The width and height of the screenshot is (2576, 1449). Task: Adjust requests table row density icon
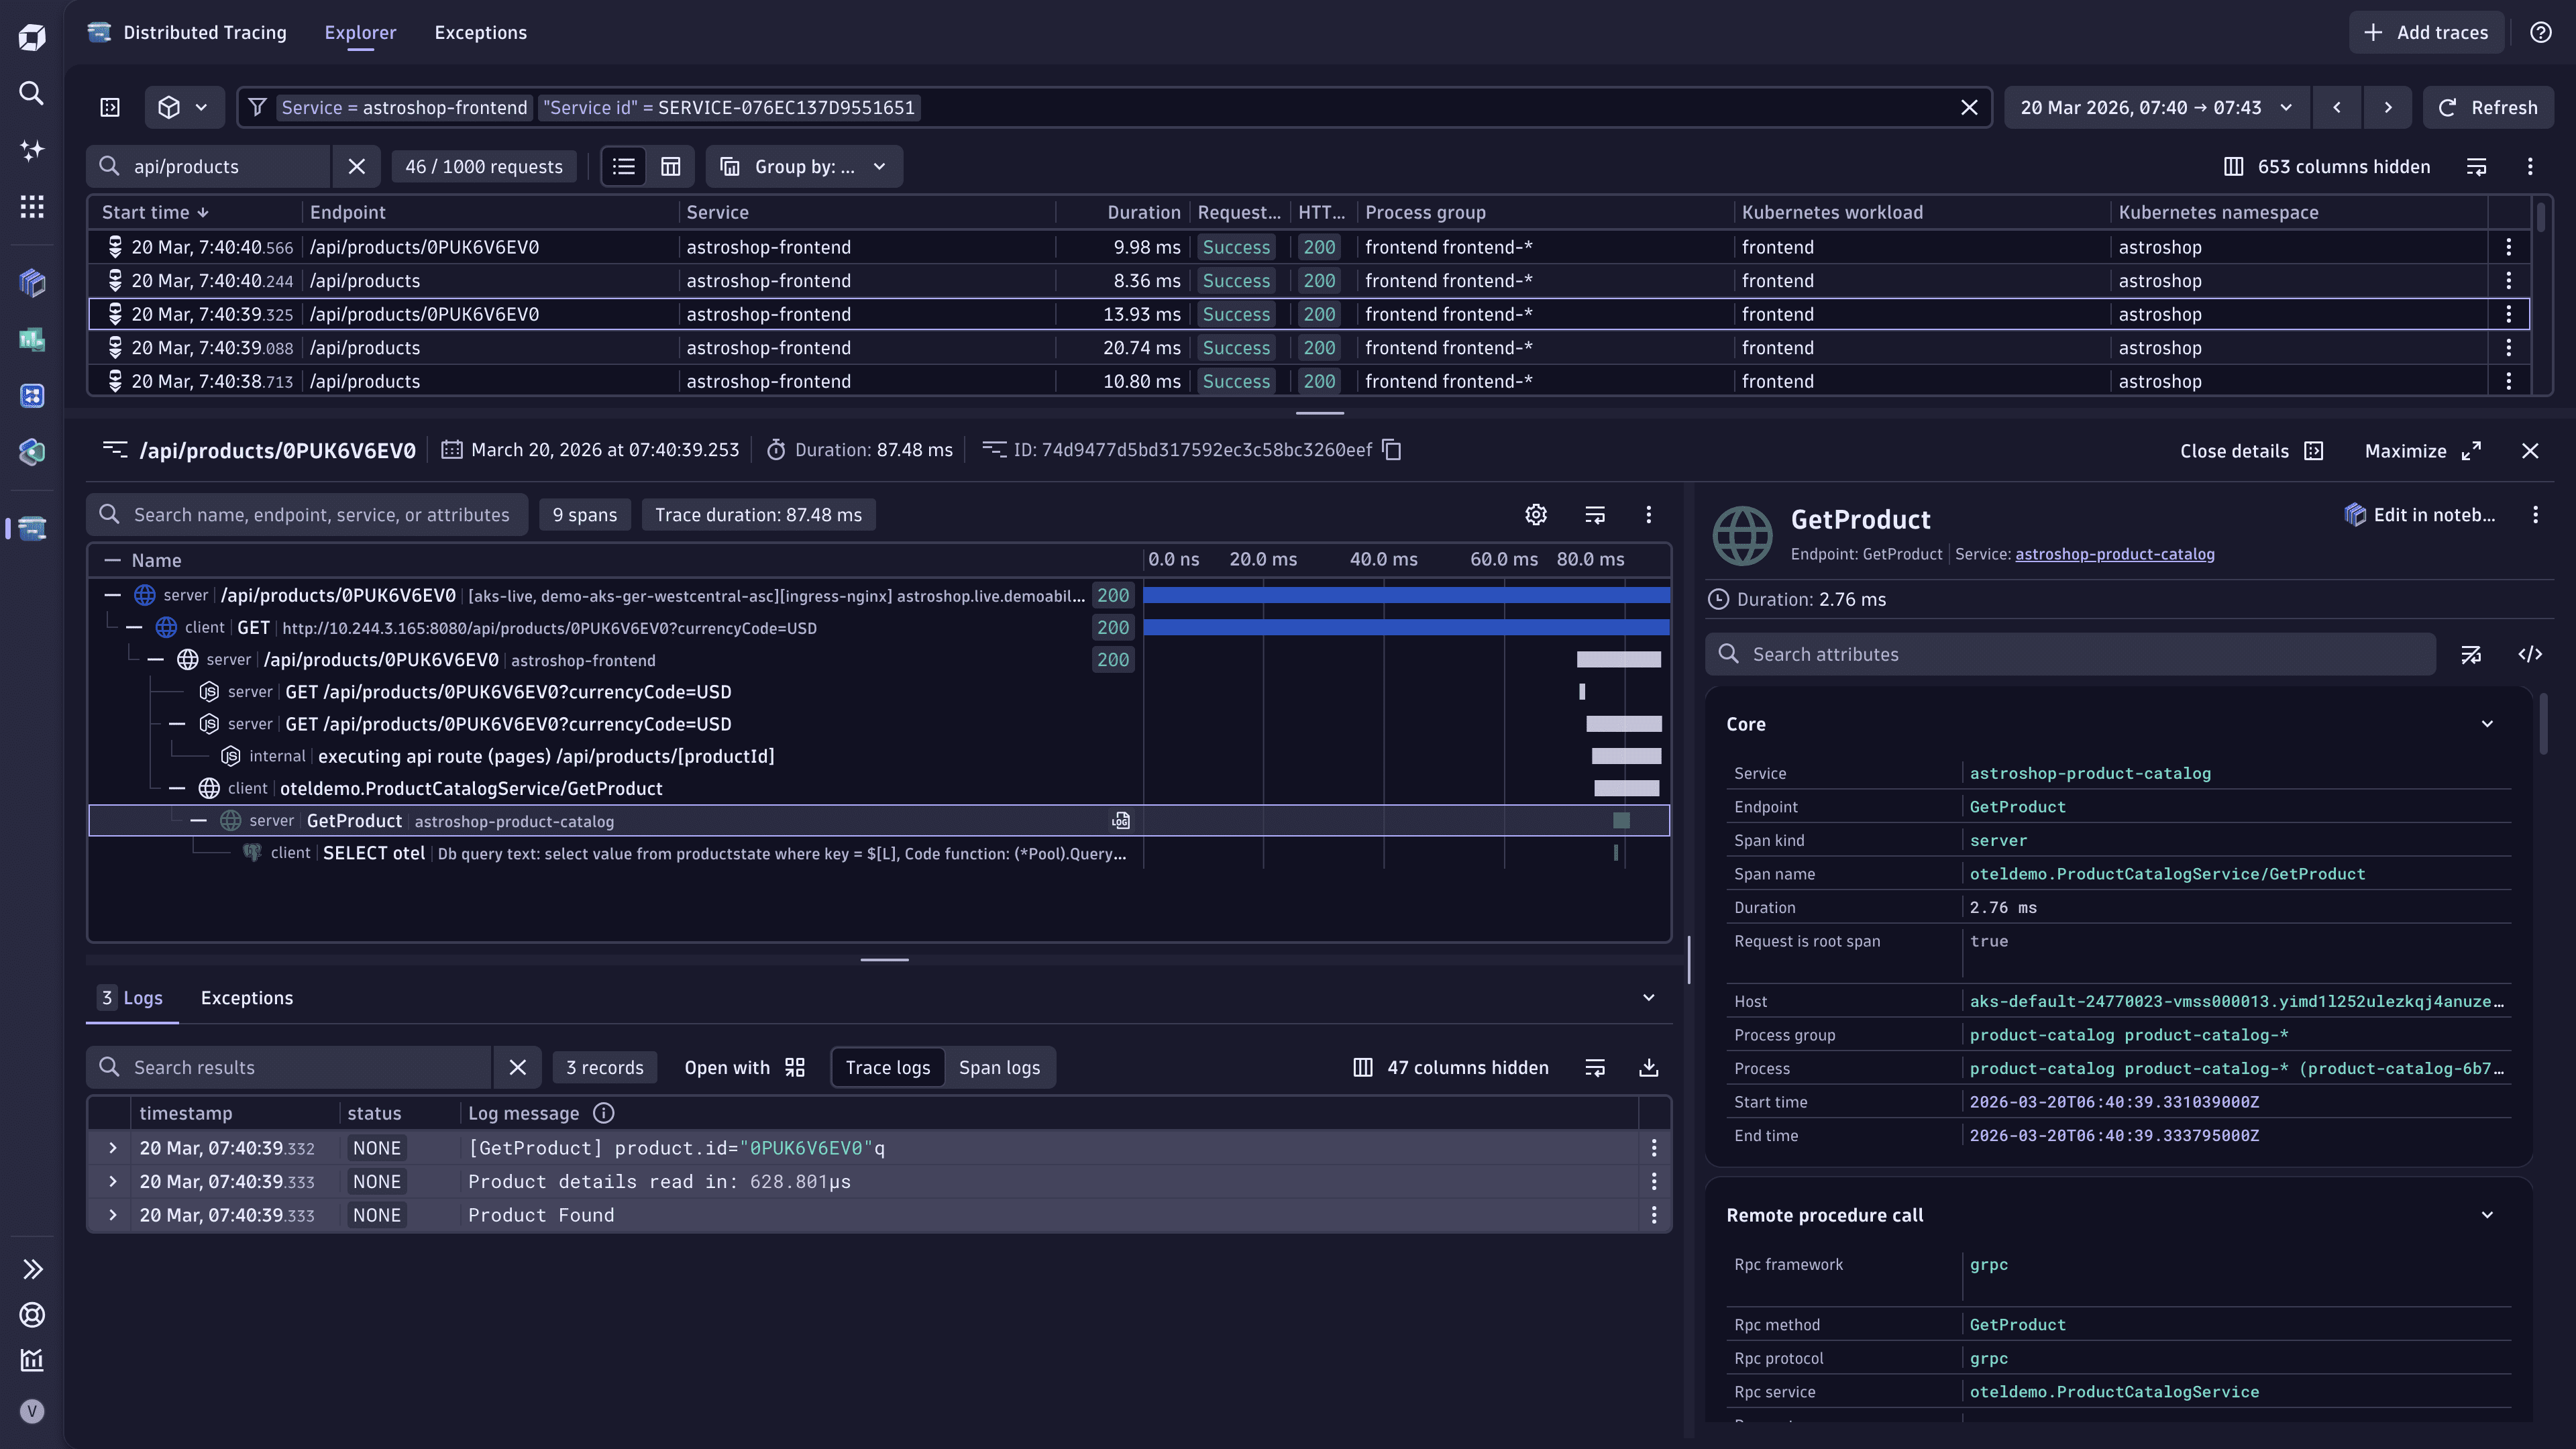tap(2476, 167)
